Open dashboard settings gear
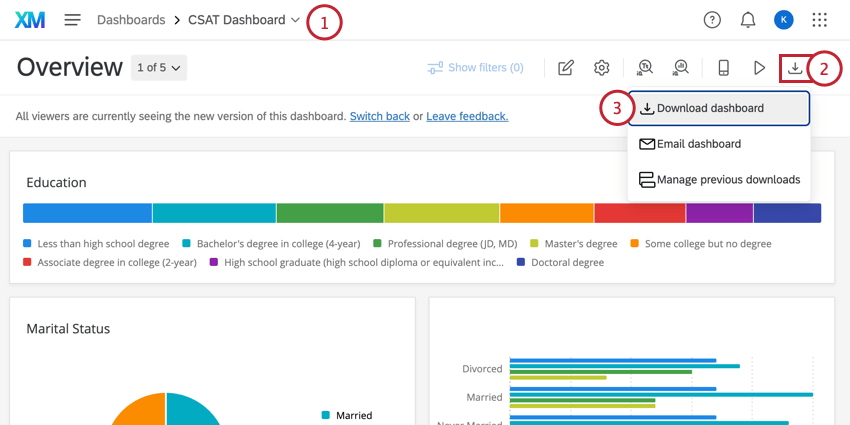The width and height of the screenshot is (850, 425). coord(602,68)
